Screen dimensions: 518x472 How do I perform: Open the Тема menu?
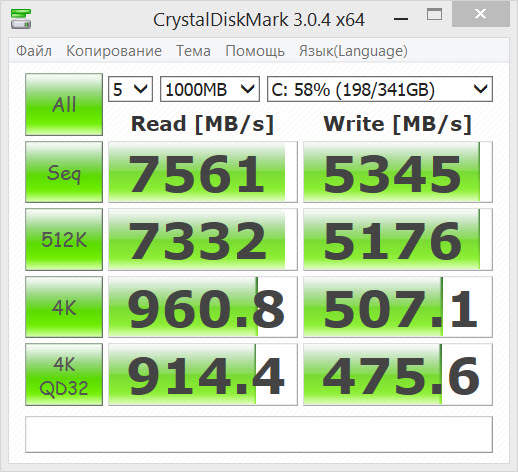193,51
